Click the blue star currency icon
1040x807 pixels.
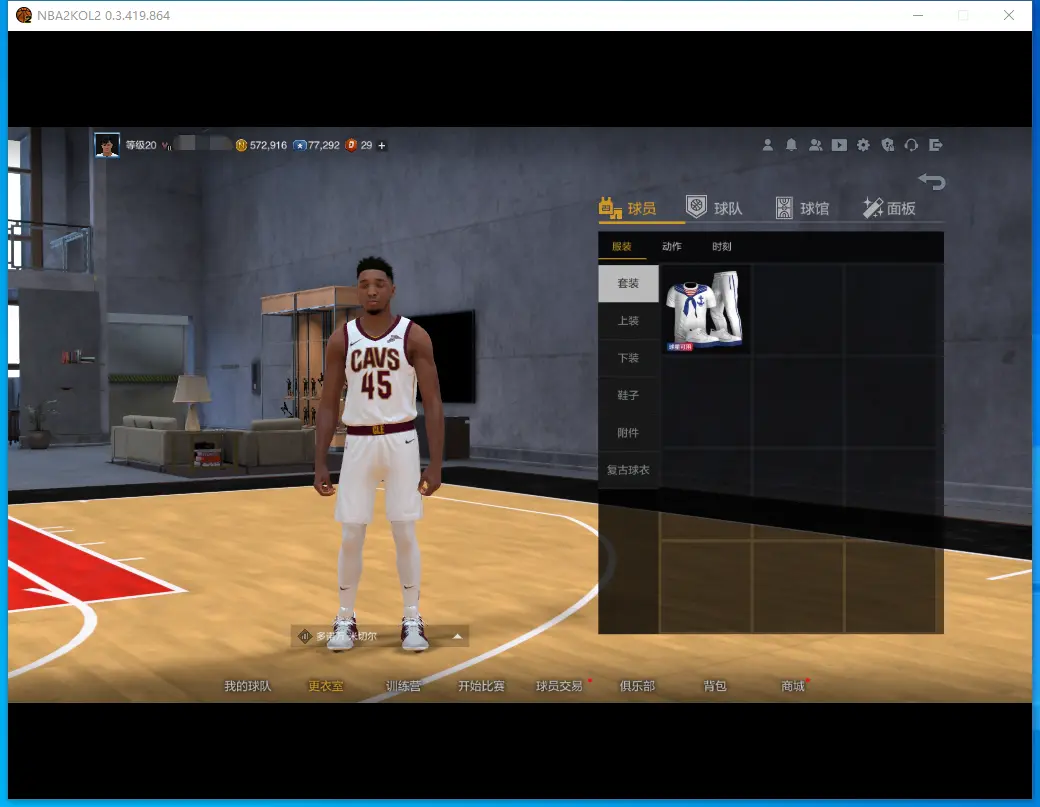(300, 145)
